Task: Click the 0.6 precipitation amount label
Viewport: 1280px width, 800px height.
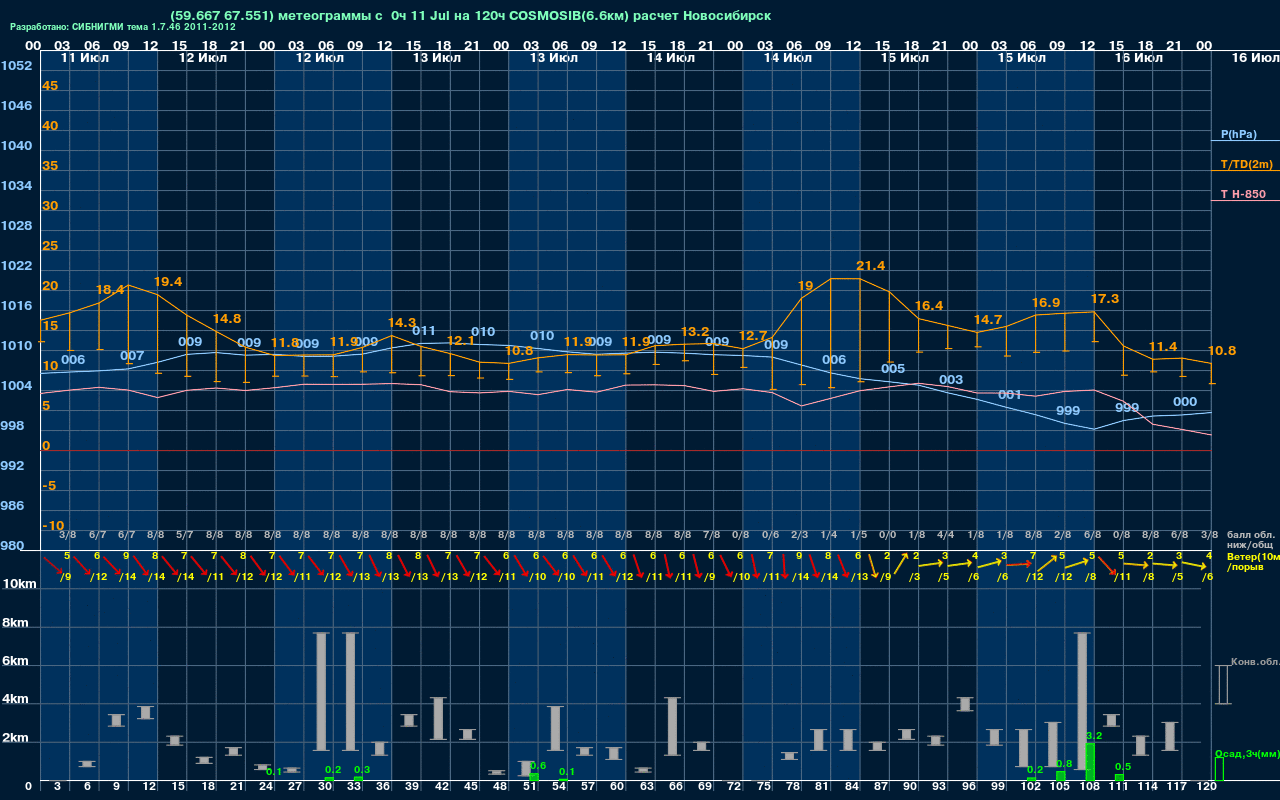Action: coord(538,766)
